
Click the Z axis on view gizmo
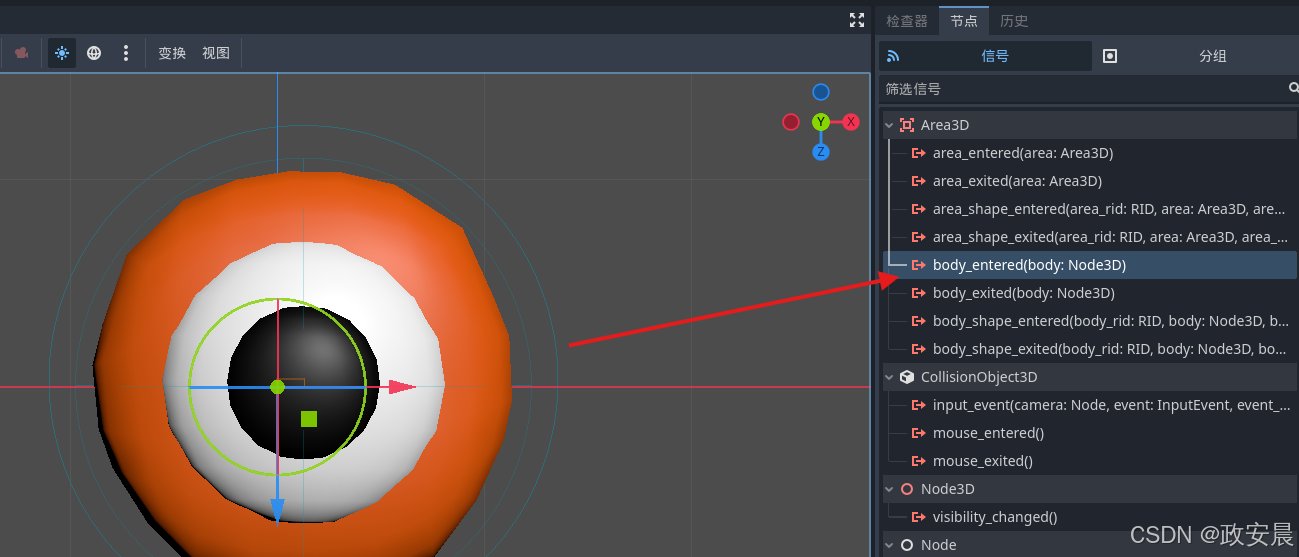821,152
